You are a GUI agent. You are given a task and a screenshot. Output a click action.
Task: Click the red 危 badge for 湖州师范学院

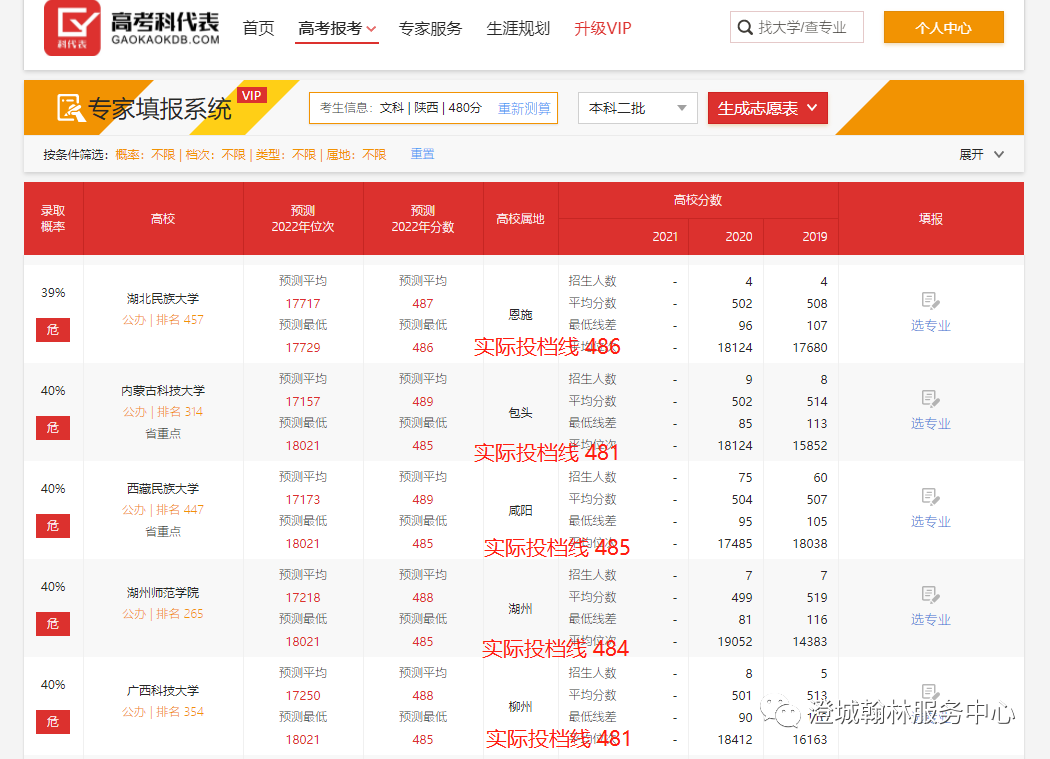[53, 624]
